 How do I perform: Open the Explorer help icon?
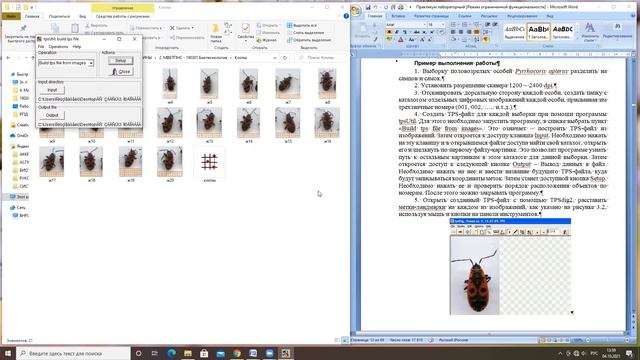(x=346, y=16)
